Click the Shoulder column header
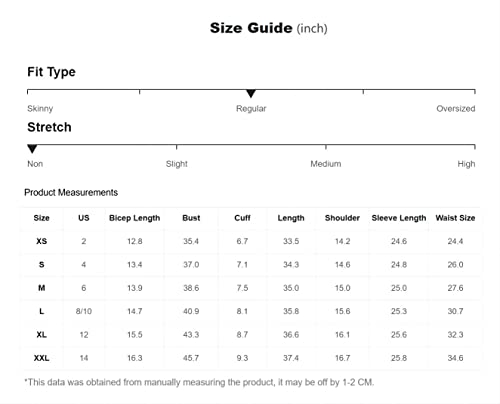The image size is (500, 404). [x=342, y=218]
